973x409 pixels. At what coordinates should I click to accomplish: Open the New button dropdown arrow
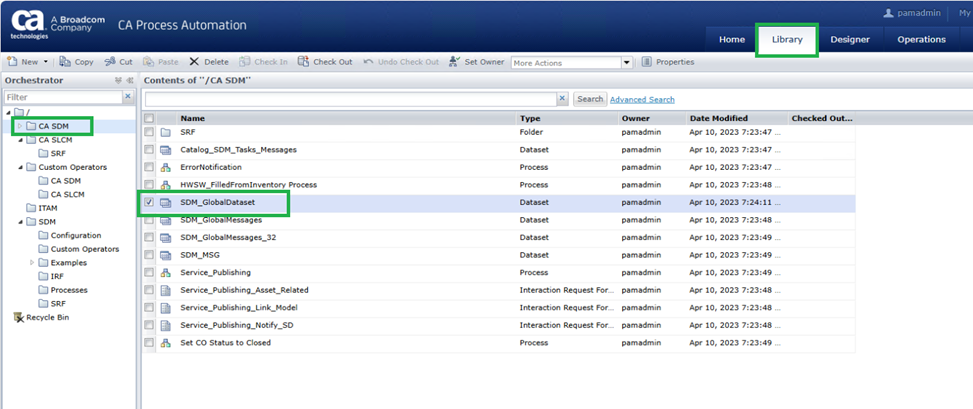coord(45,62)
